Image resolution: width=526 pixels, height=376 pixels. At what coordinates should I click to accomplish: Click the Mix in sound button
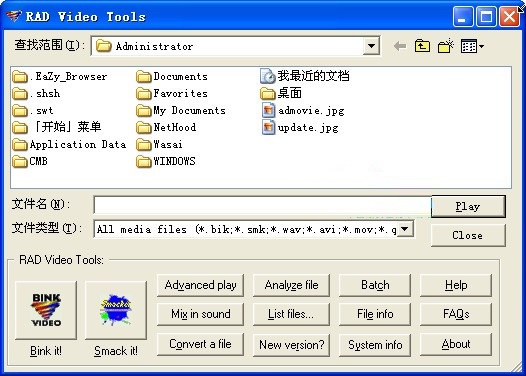[200, 314]
